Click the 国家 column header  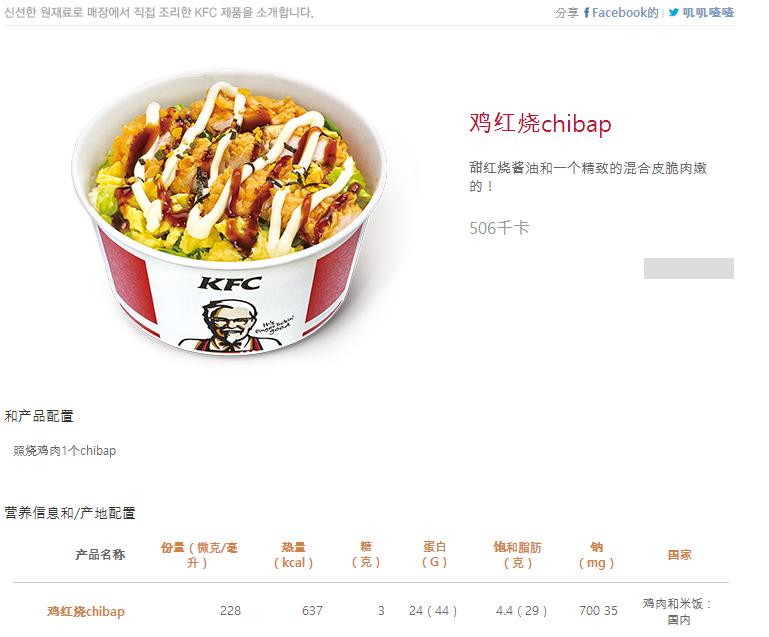pyautogui.click(x=679, y=555)
